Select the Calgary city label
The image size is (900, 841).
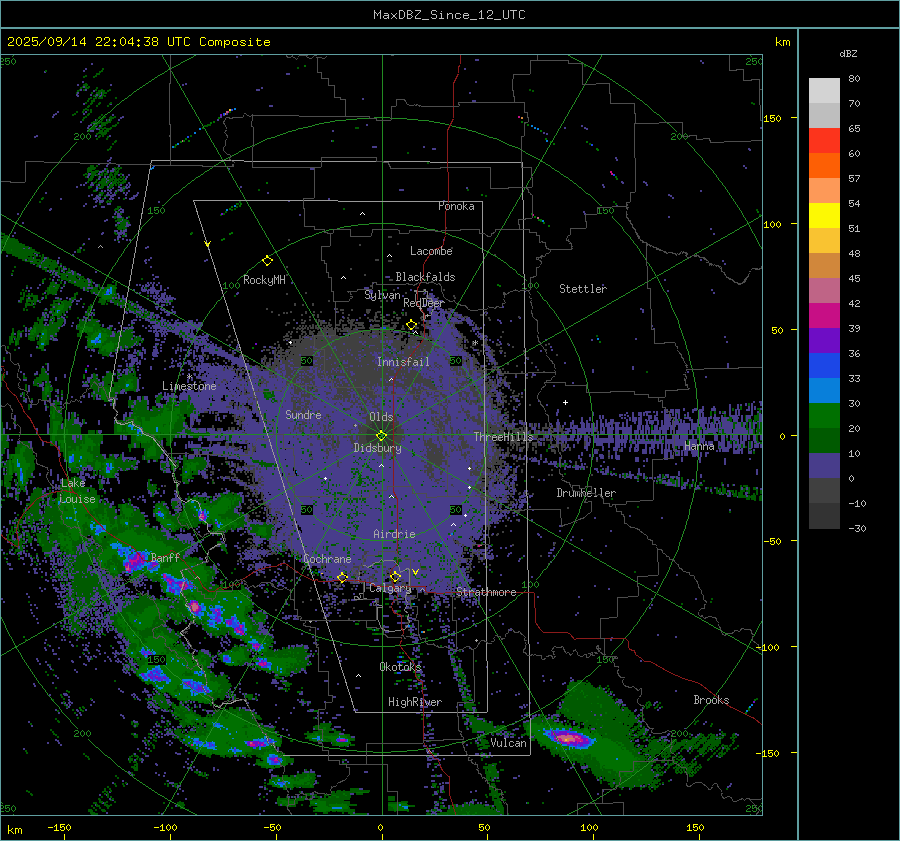pyautogui.click(x=390, y=588)
